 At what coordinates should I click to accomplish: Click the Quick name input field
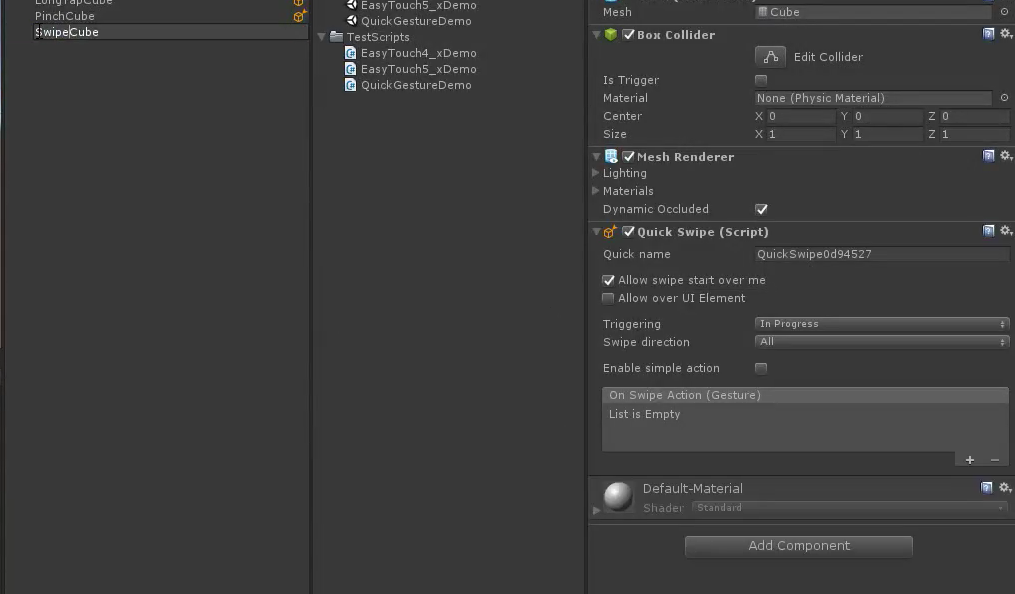tap(880, 254)
